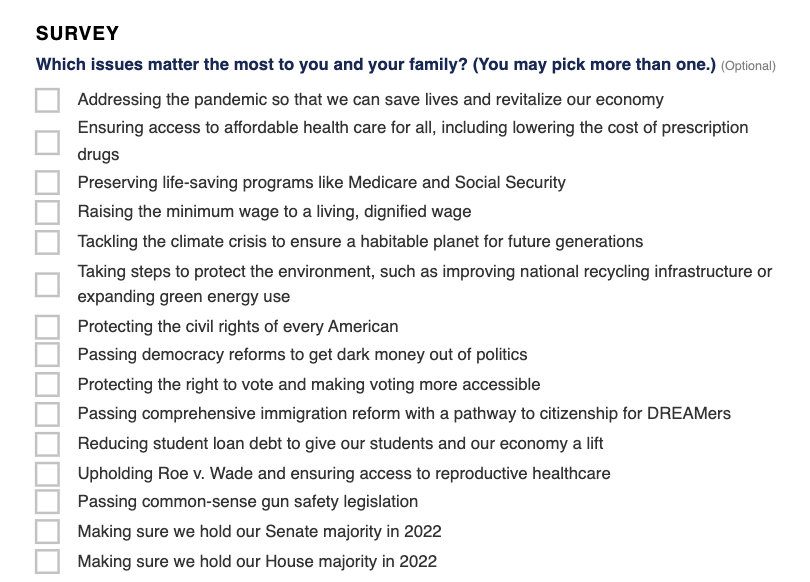Check the right to vote checkbox
Image resolution: width=810 pixels, height=582 pixels.
[x=47, y=385]
